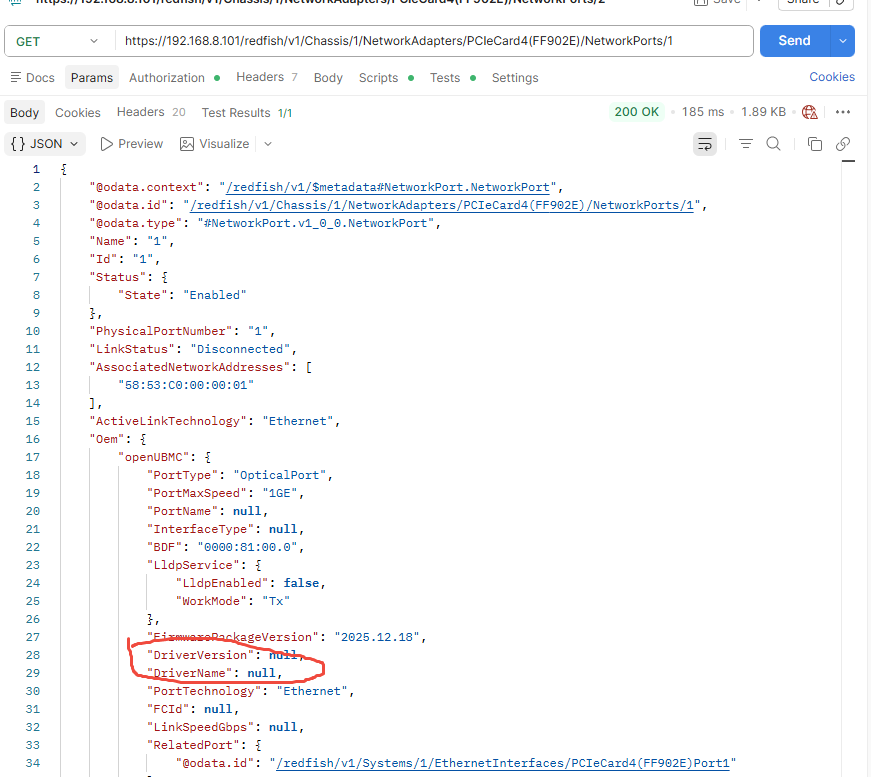
Task: Open the RelatedPort EthernetInterfaces link
Action: point(503,763)
